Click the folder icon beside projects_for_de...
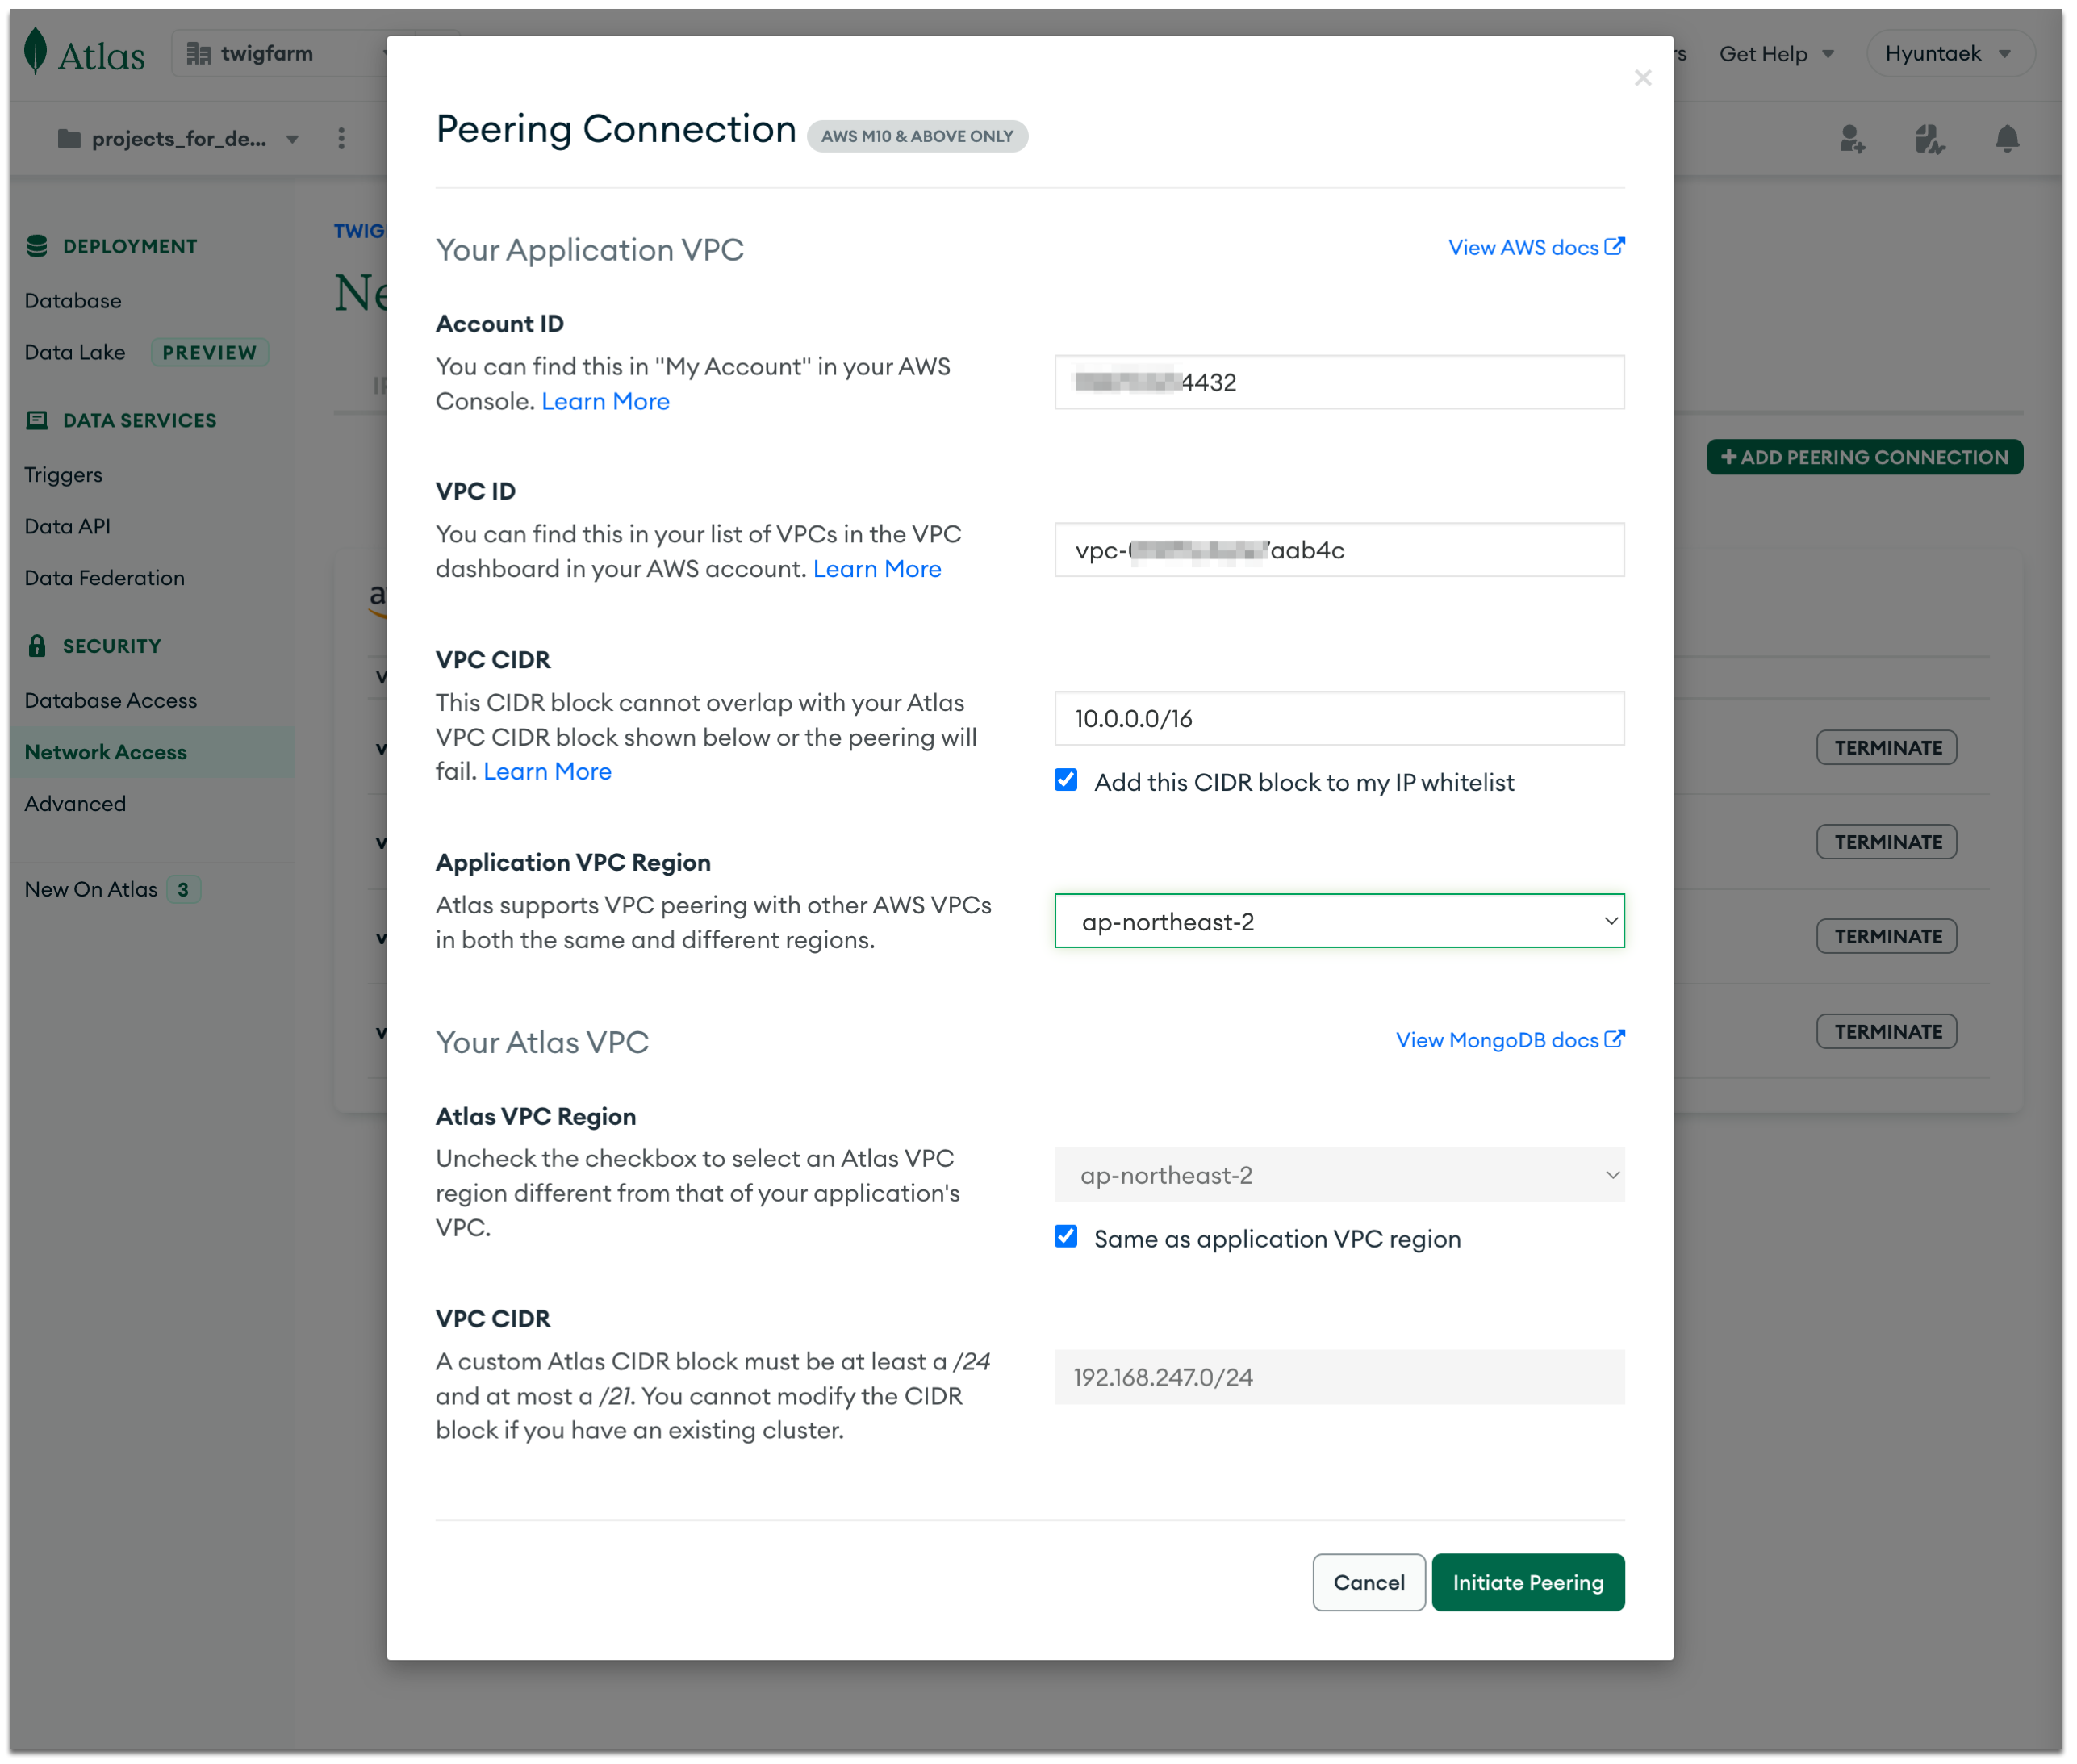This screenshot has height=1764, width=2077. click(69, 139)
